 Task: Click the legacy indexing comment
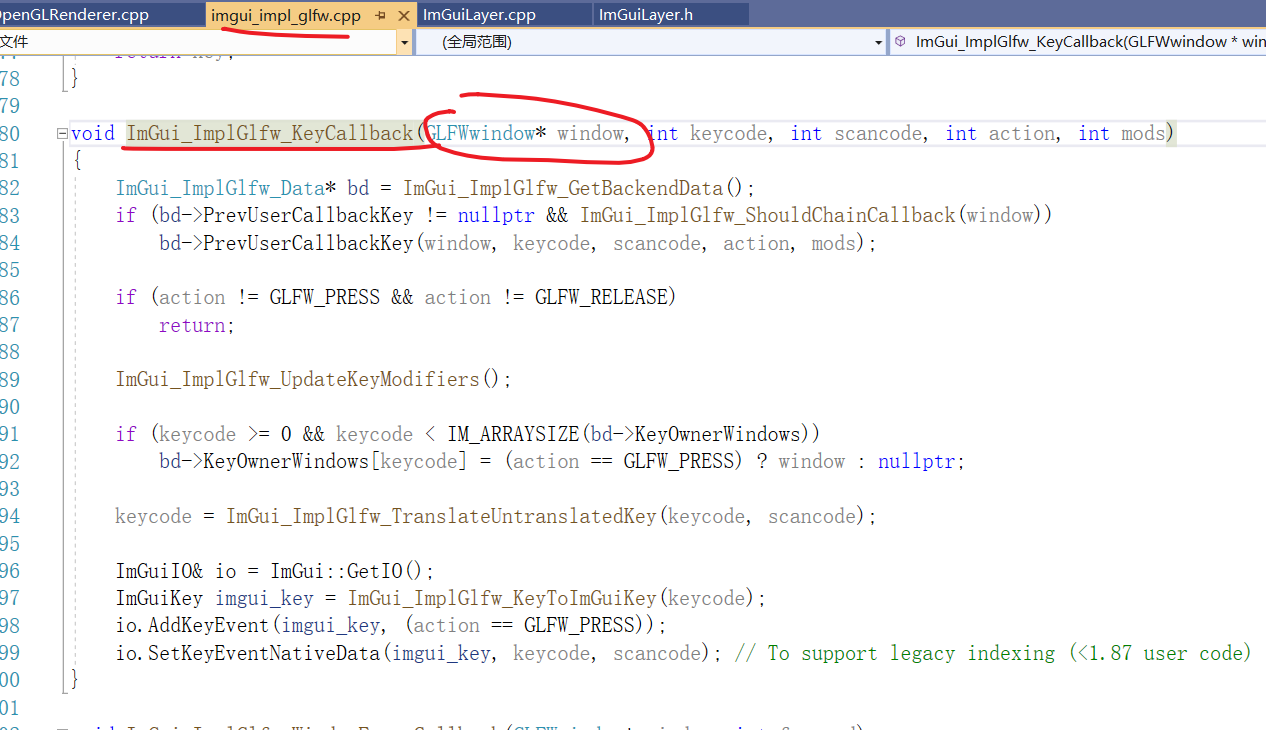point(992,653)
